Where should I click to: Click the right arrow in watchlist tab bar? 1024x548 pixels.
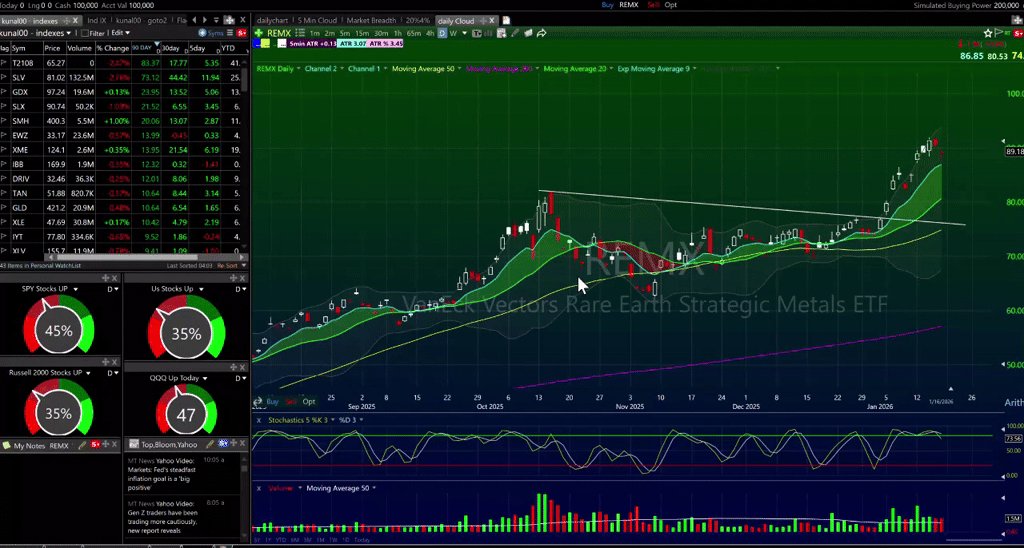pos(204,20)
